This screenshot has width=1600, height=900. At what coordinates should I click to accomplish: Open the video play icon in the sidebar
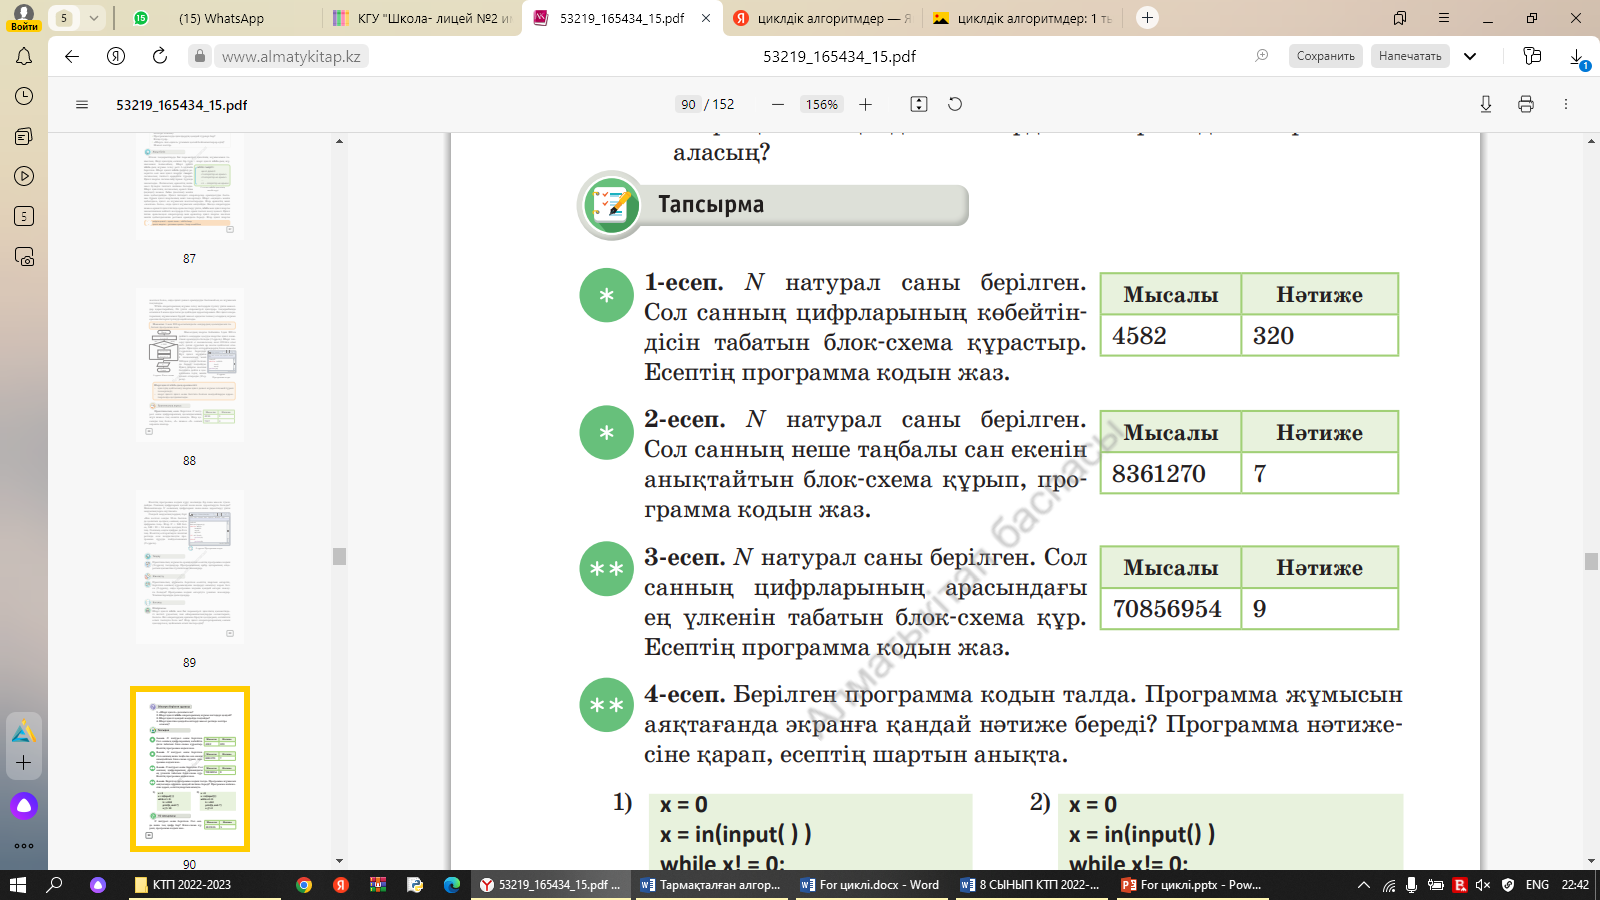click(x=24, y=176)
